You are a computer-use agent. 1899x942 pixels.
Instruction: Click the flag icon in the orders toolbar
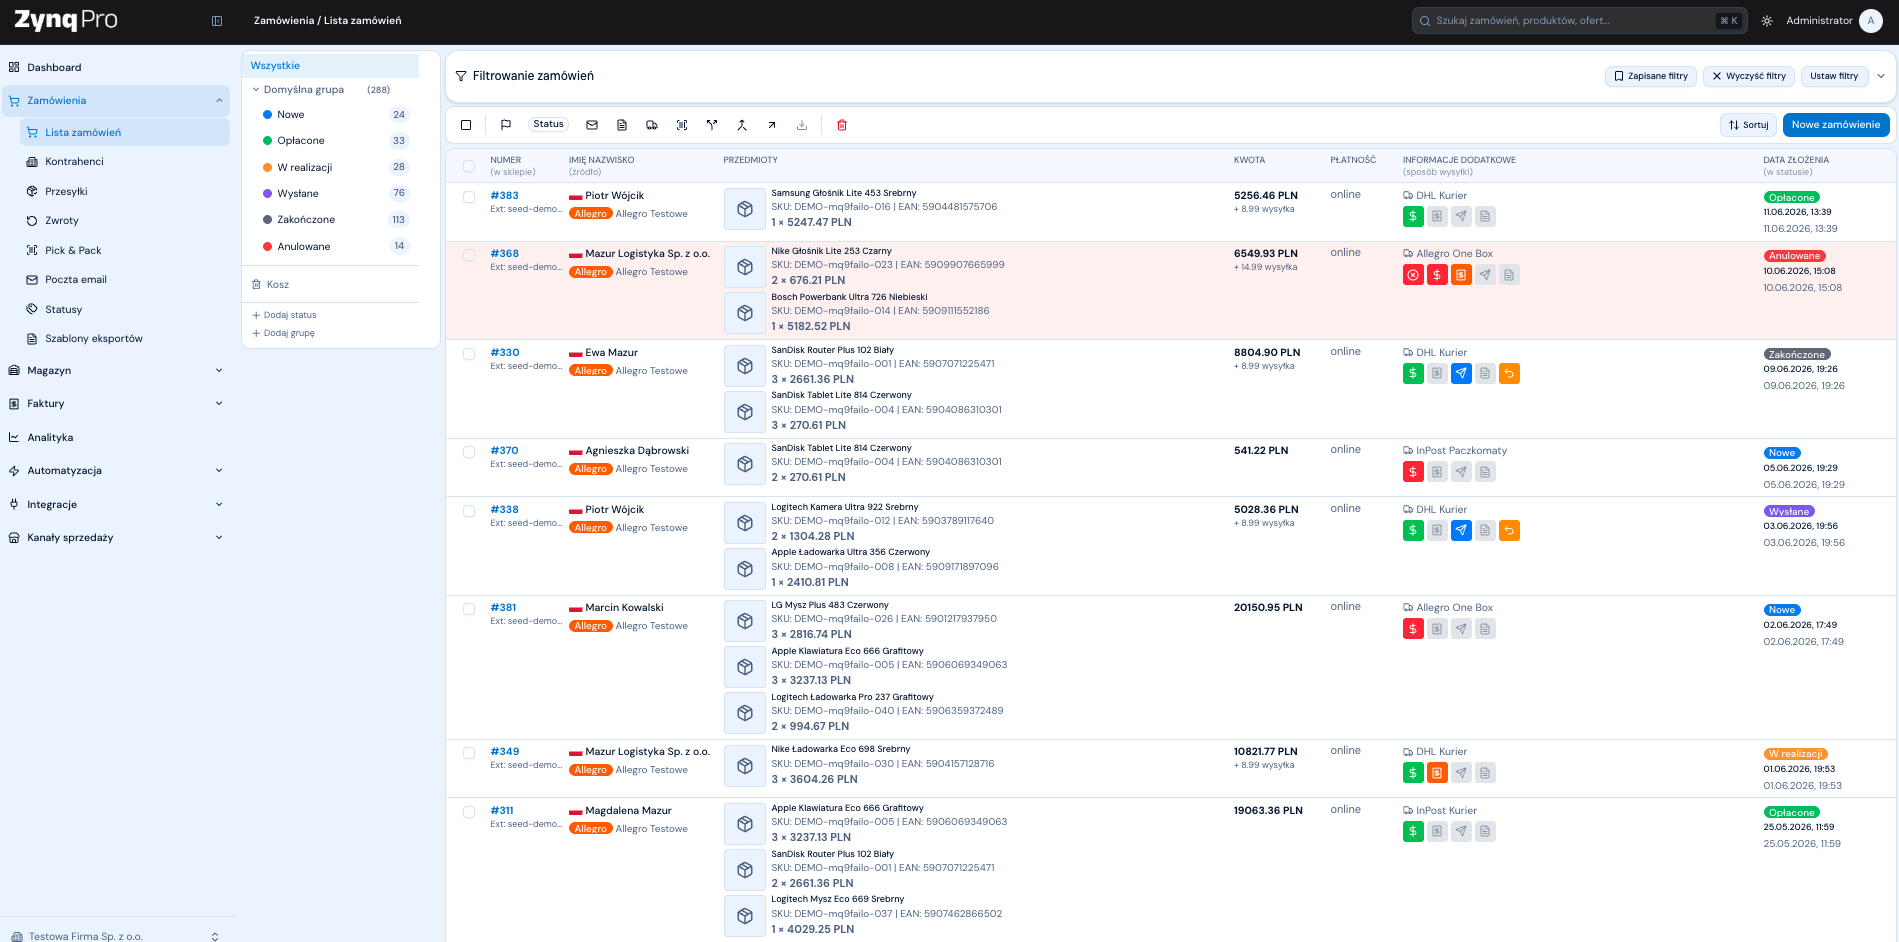pyautogui.click(x=506, y=125)
